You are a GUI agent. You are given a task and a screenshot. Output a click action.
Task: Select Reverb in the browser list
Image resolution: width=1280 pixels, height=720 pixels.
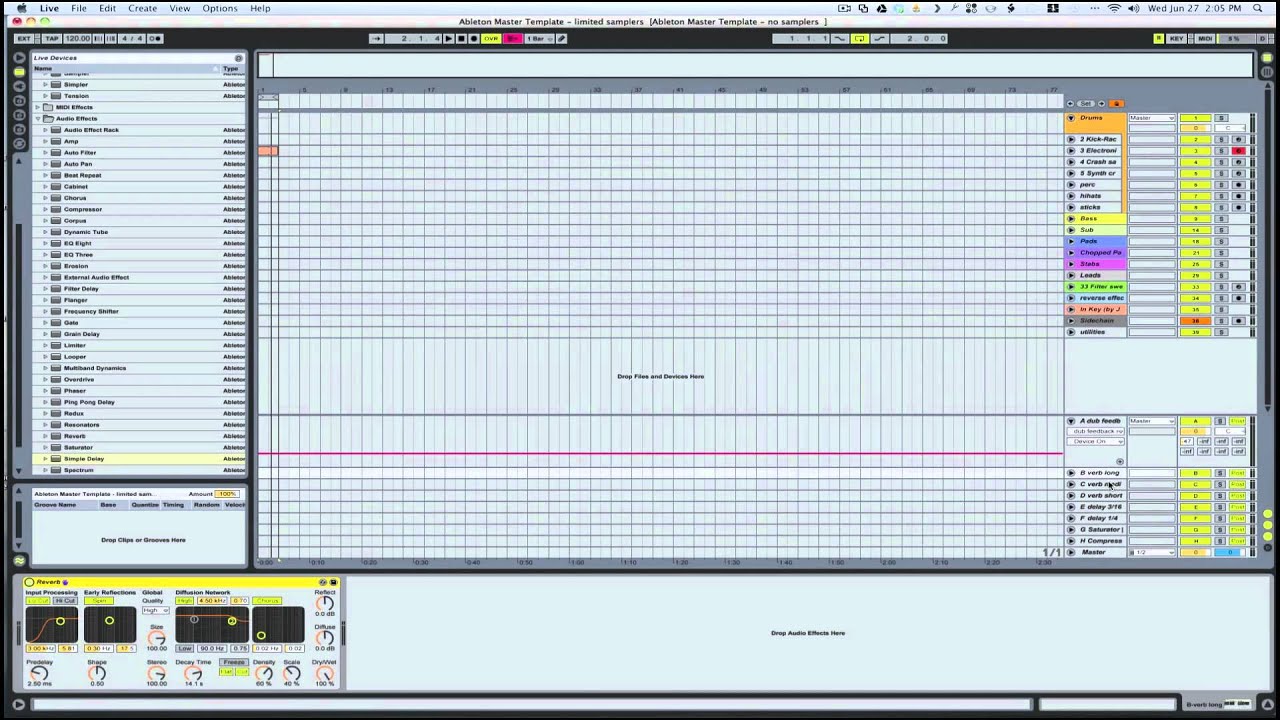tap(139, 436)
